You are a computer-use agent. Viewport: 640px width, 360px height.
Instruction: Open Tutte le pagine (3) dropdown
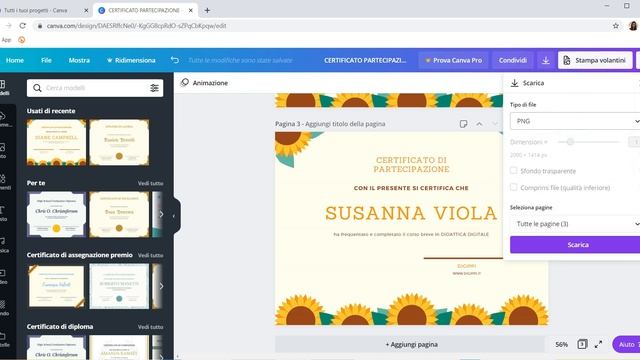(575, 224)
